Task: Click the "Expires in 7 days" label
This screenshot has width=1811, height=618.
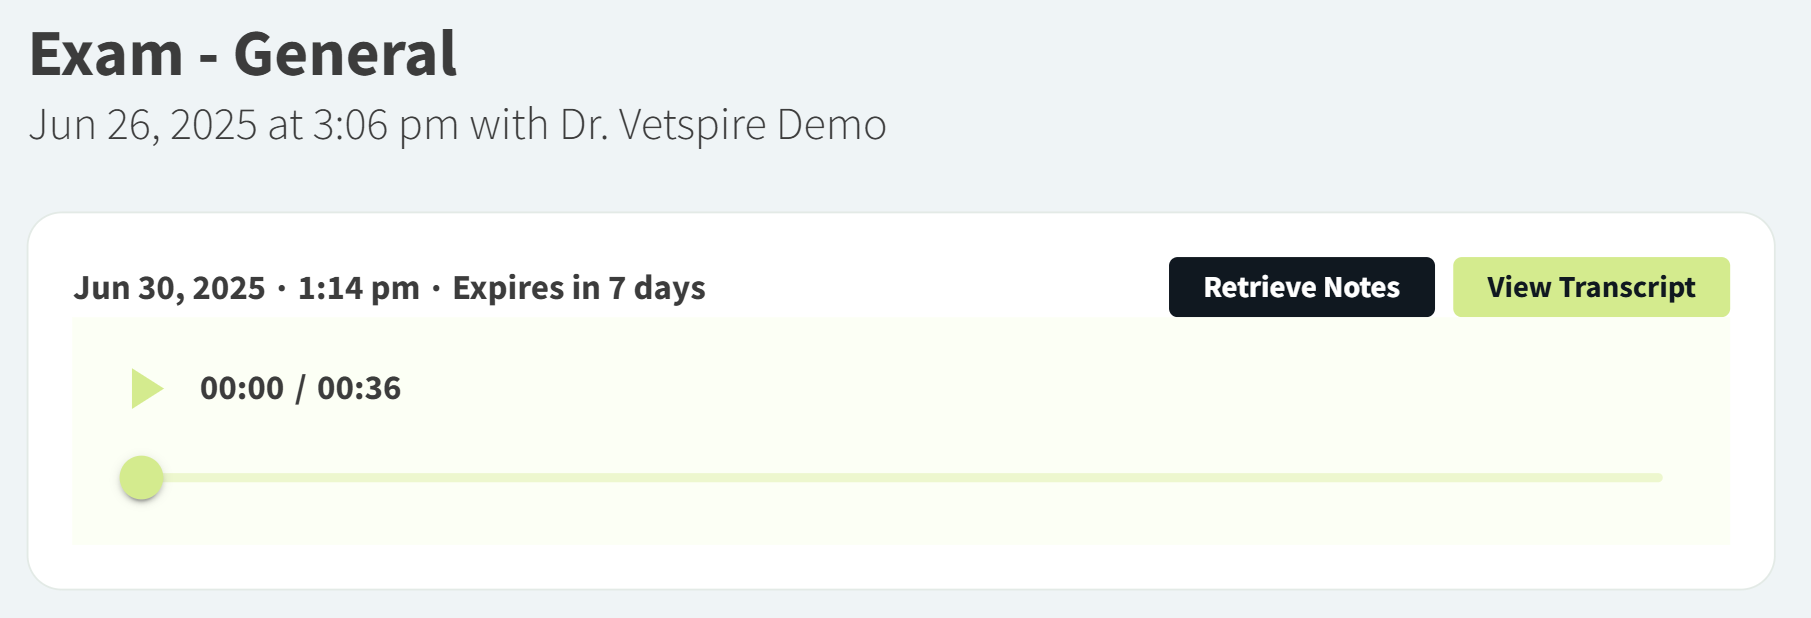Action: [579, 288]
